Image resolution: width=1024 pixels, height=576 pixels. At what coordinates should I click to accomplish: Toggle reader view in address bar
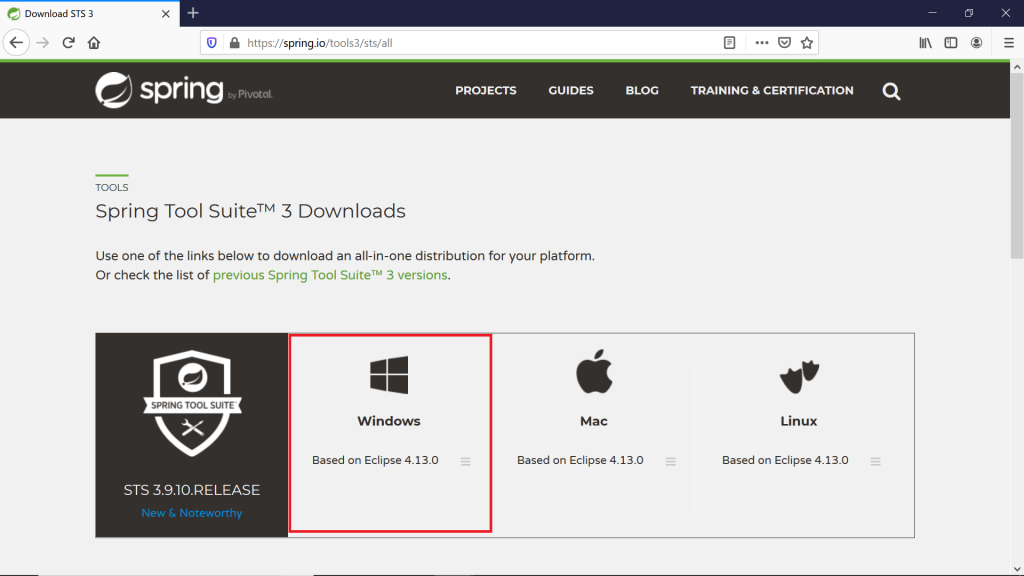729,43
